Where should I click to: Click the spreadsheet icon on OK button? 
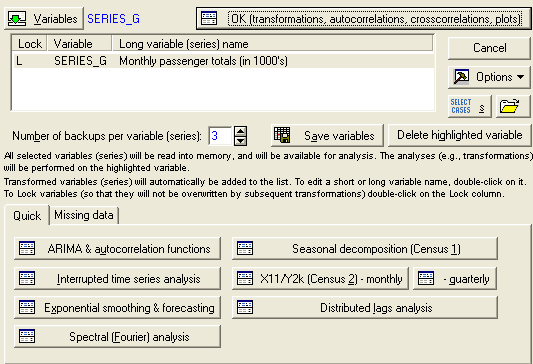point(209,18)
